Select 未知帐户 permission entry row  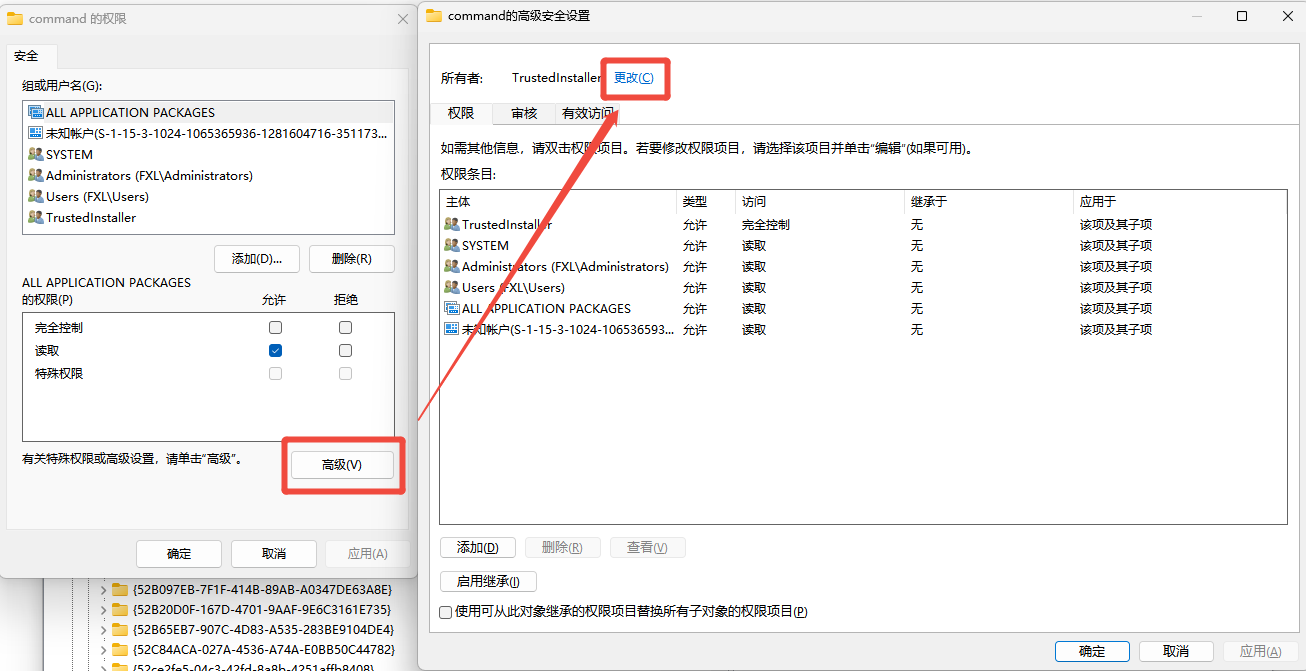point(863,329)
